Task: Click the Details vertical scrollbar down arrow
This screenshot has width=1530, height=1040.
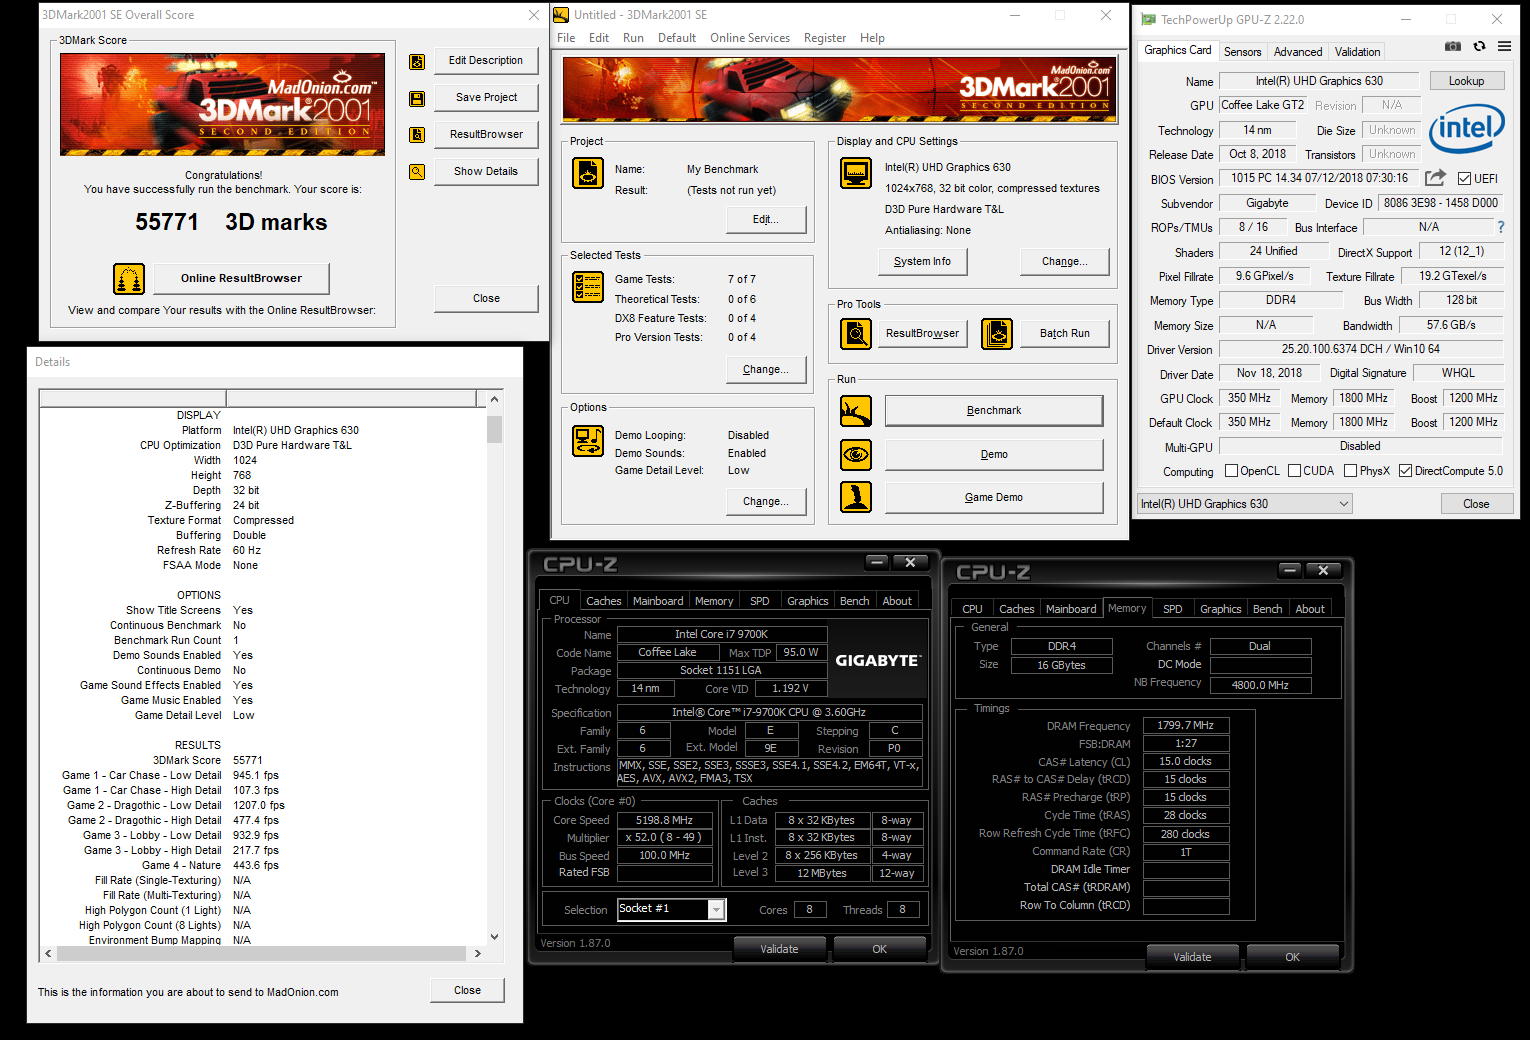Action: (494, 937)
